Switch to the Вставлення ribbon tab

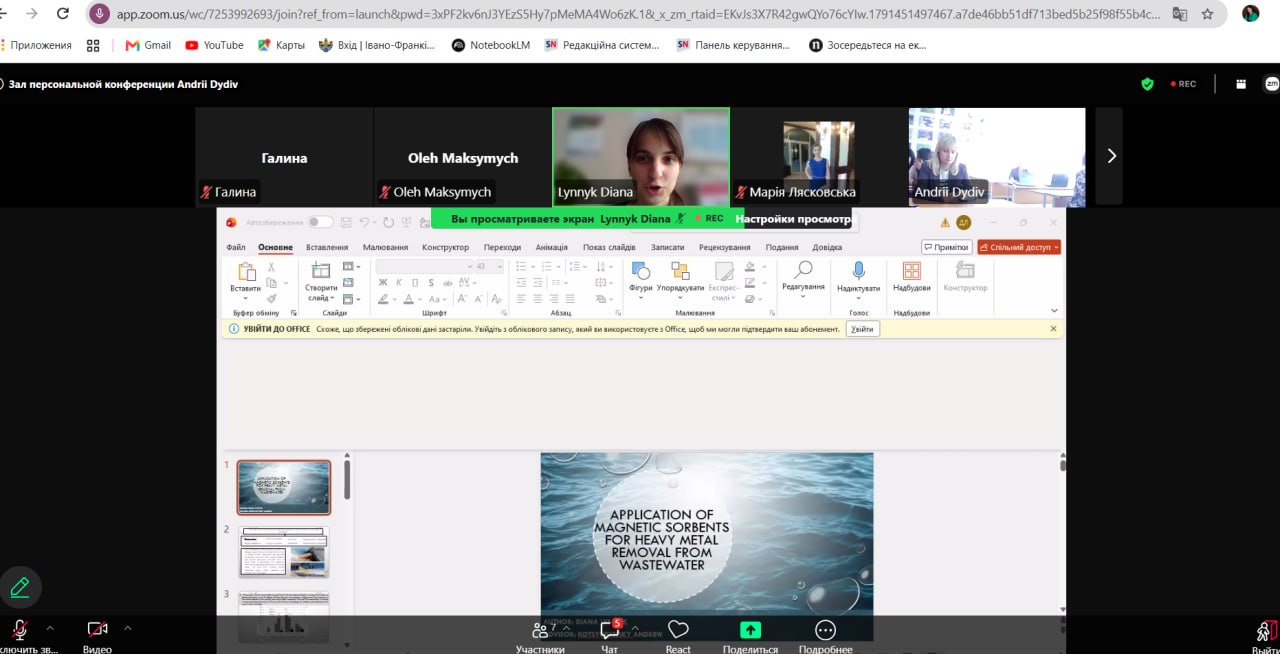click(327, 247)
